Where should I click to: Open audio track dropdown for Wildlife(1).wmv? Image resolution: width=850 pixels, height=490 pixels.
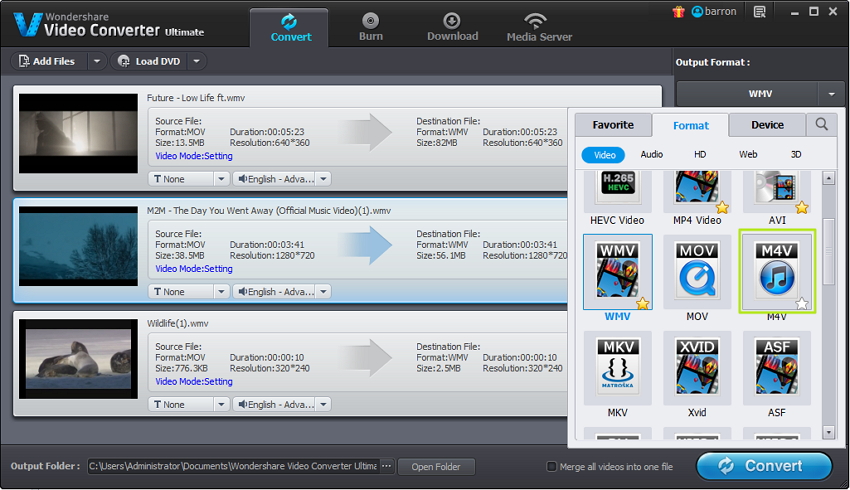323,404
